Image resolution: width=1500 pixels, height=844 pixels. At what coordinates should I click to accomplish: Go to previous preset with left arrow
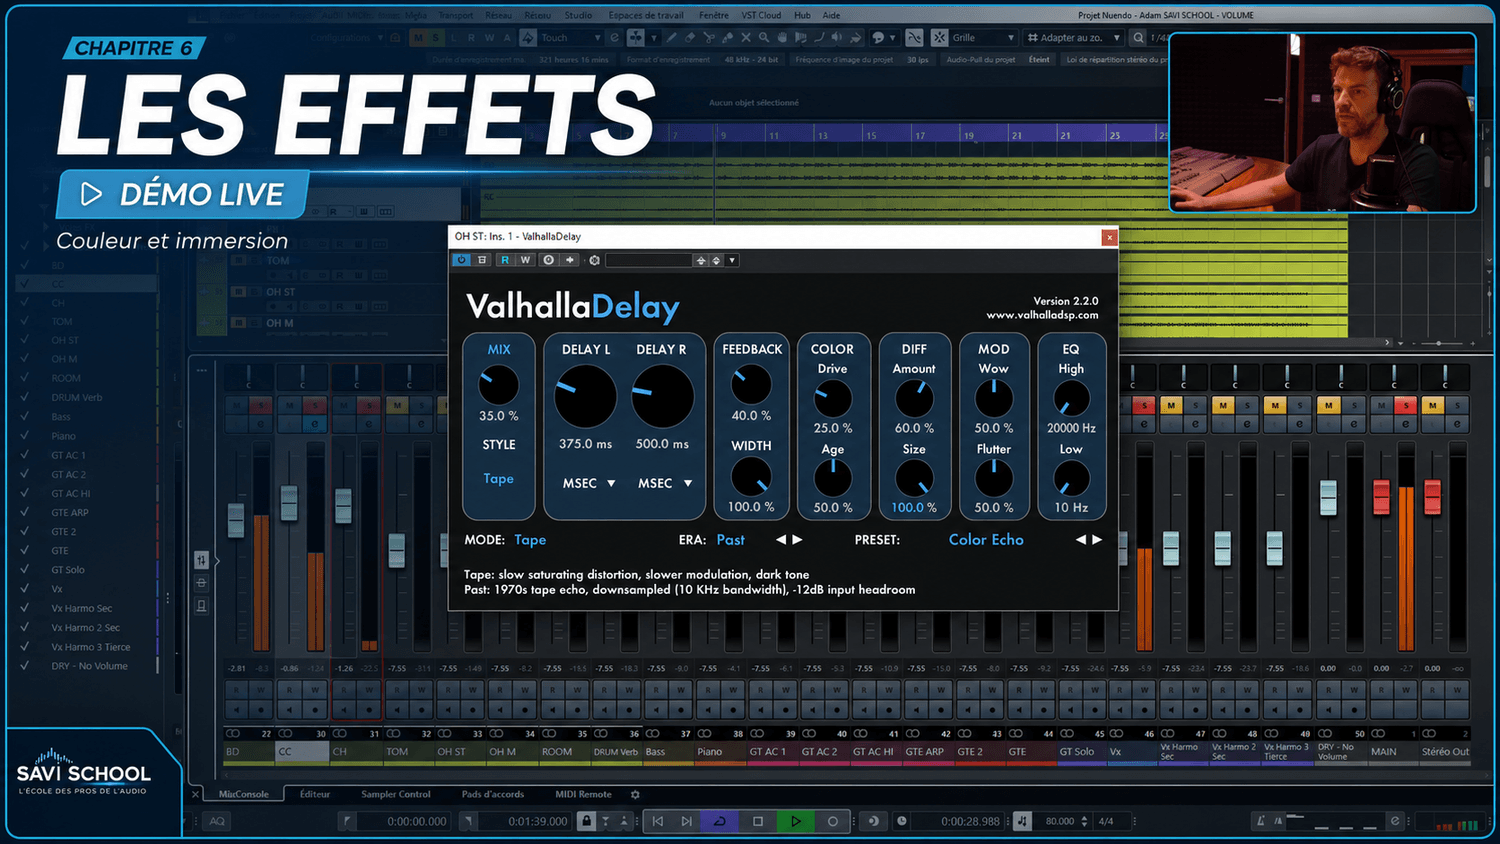coord(1081,540)
